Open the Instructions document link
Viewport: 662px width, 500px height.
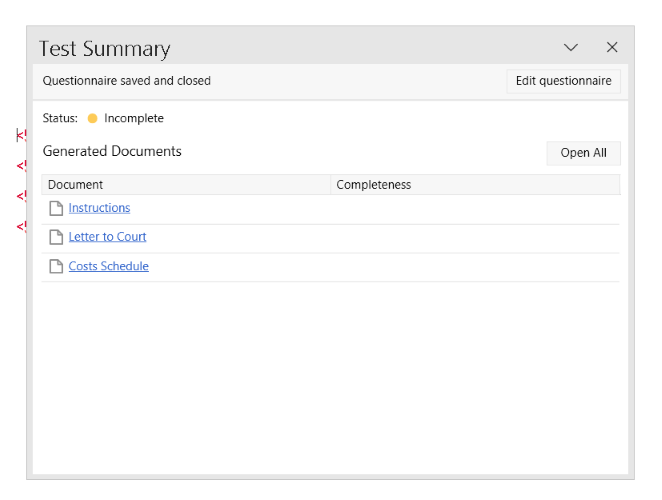click(99, 208)
